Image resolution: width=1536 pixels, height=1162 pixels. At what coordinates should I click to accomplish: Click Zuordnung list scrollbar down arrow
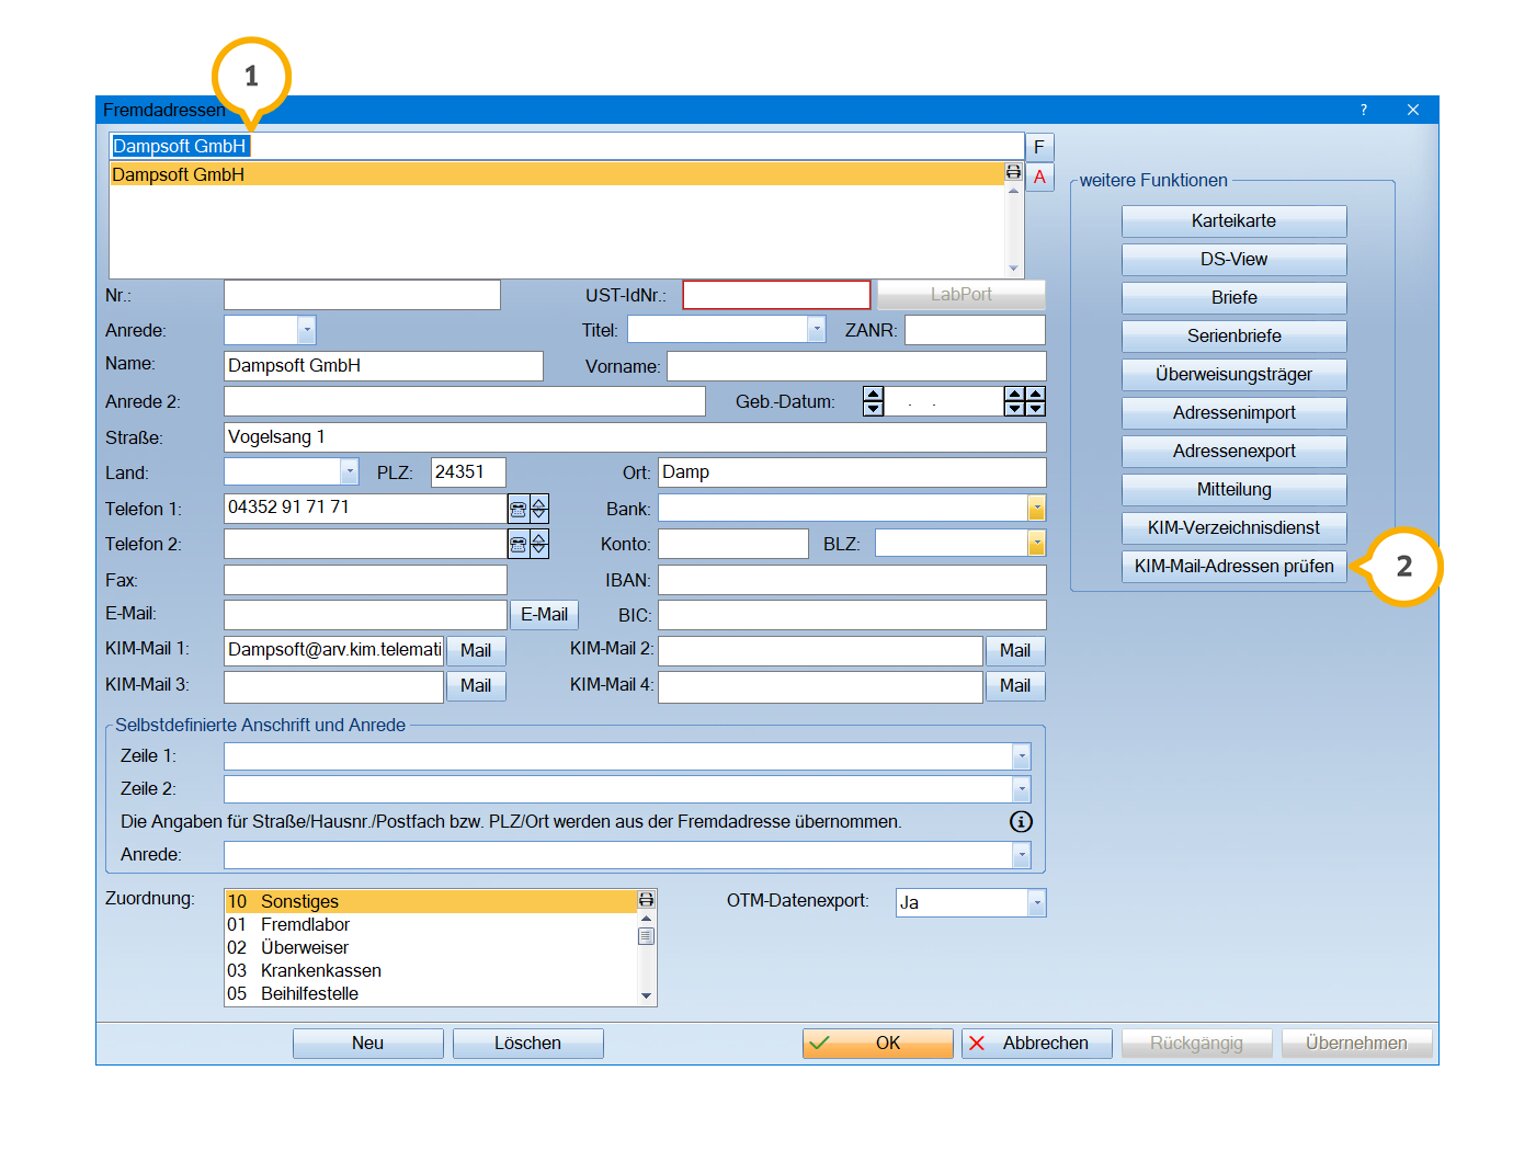click(646, 996)
